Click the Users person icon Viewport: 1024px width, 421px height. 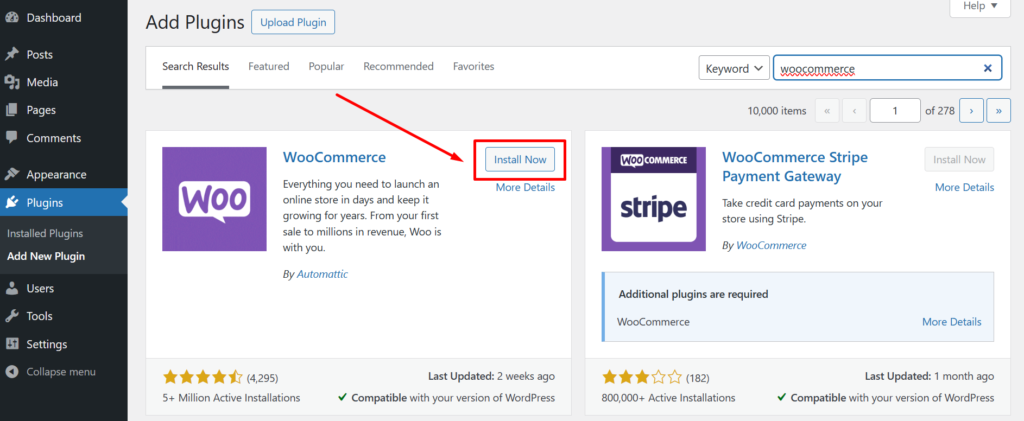click(12, 288)
